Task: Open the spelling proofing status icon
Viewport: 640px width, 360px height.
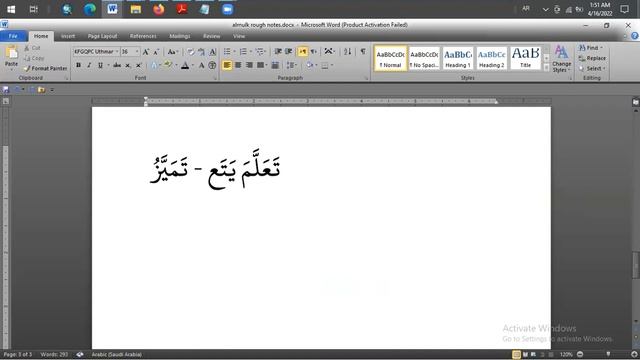Action: (80, 354)
